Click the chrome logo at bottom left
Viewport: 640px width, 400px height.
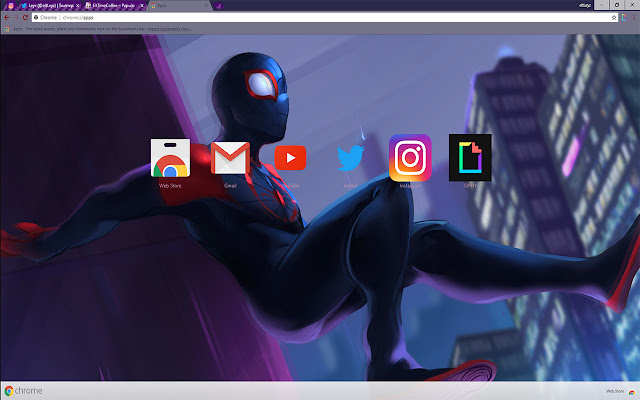23,391
